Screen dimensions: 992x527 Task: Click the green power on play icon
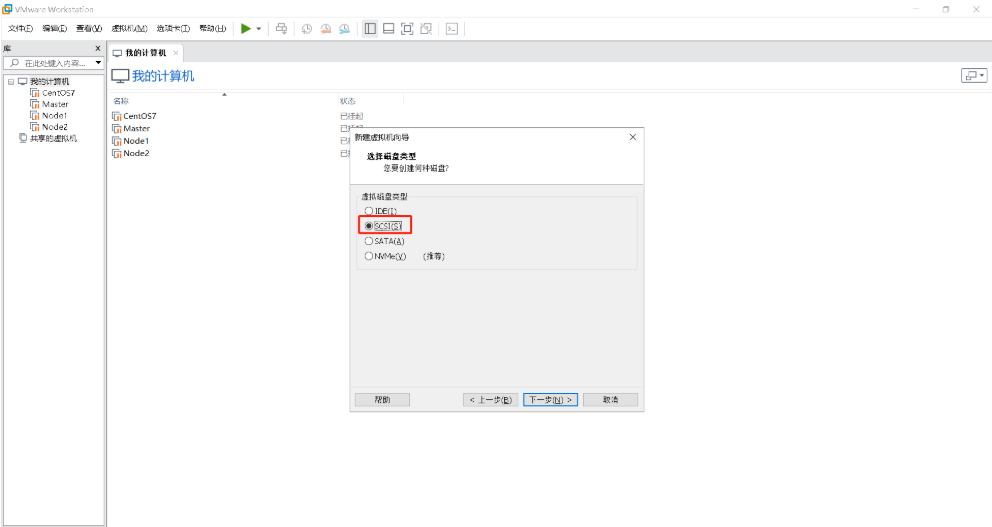tap(245, 28)
